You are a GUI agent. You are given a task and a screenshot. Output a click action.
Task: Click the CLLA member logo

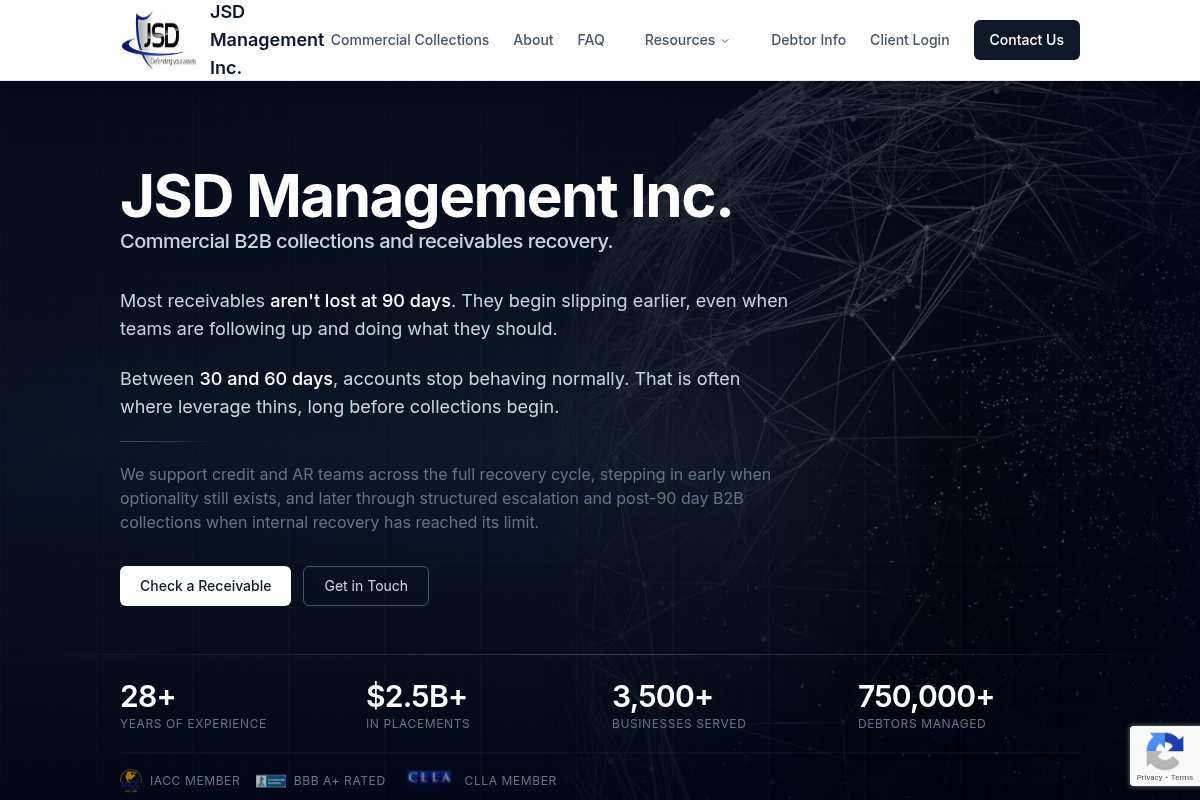pos(430,778)
